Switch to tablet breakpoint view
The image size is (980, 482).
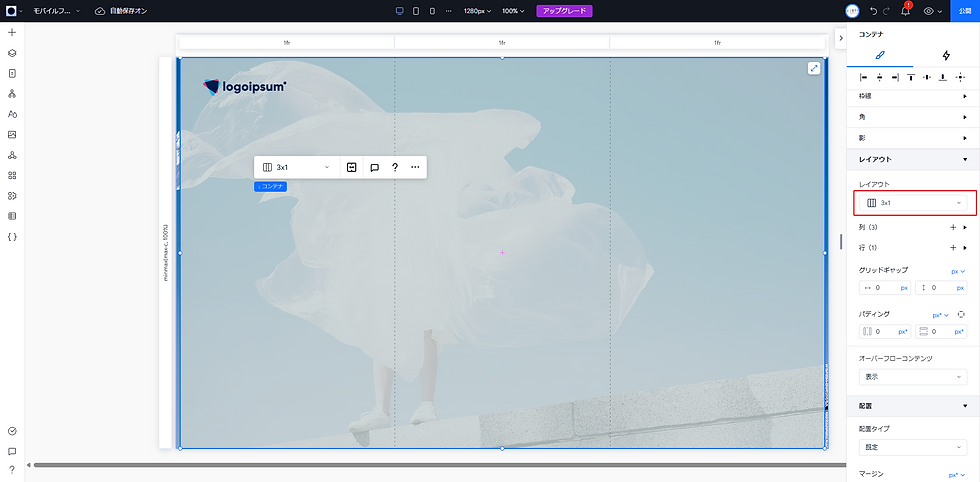[x=416, y=11]
